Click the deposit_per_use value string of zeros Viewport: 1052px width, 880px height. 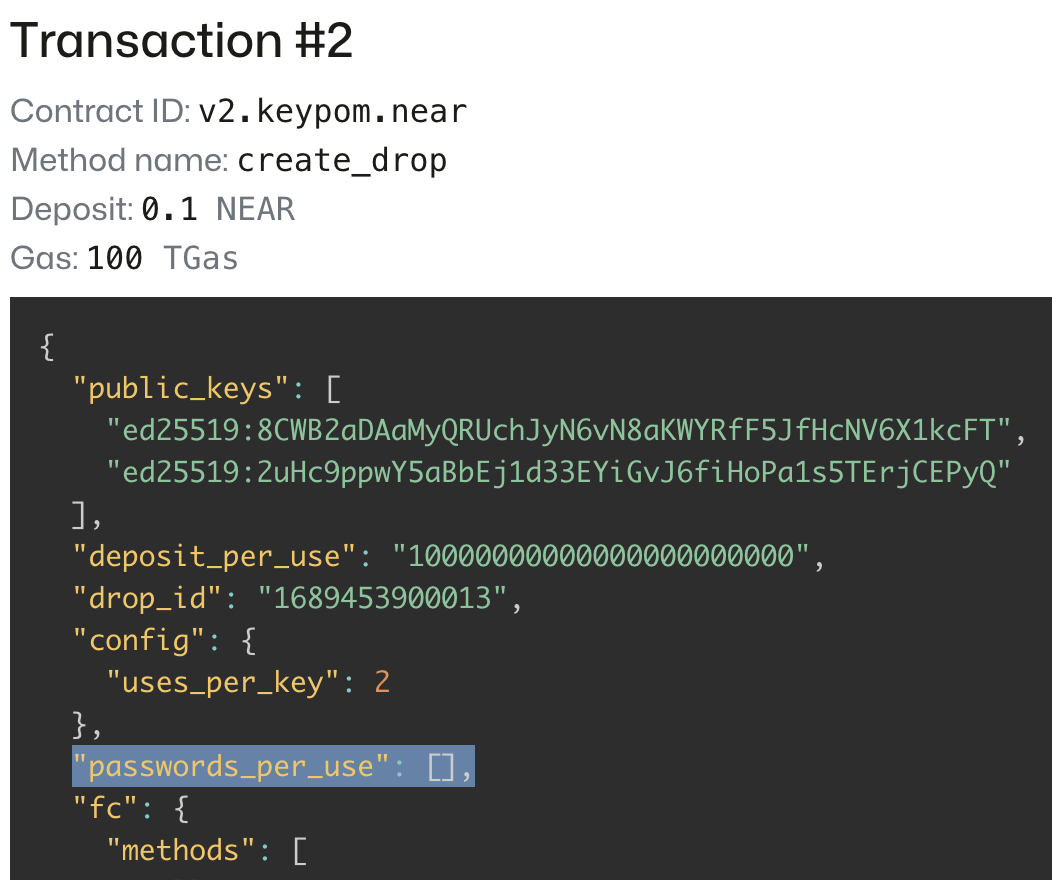point(600,556)
